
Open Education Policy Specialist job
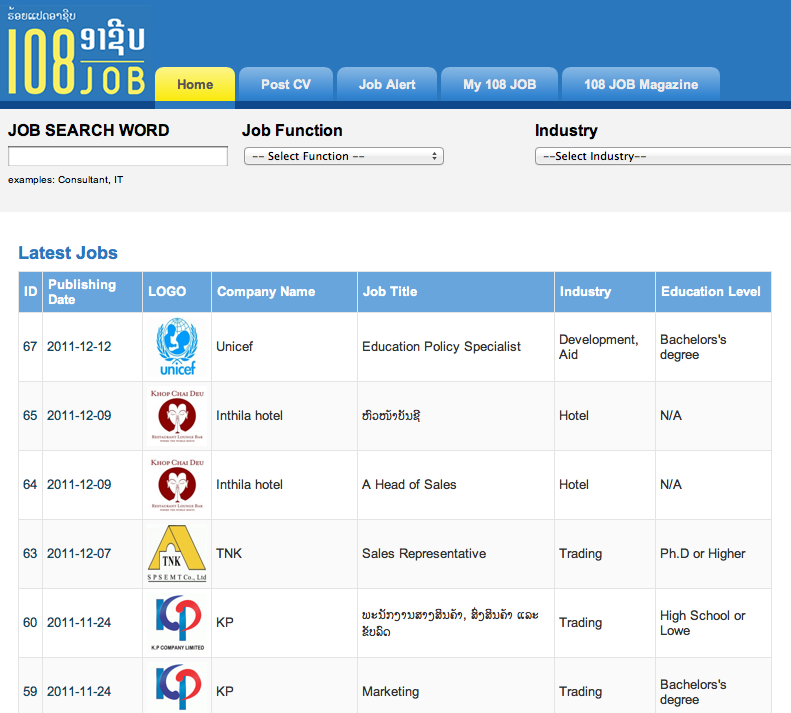click(x=441, y=347)
